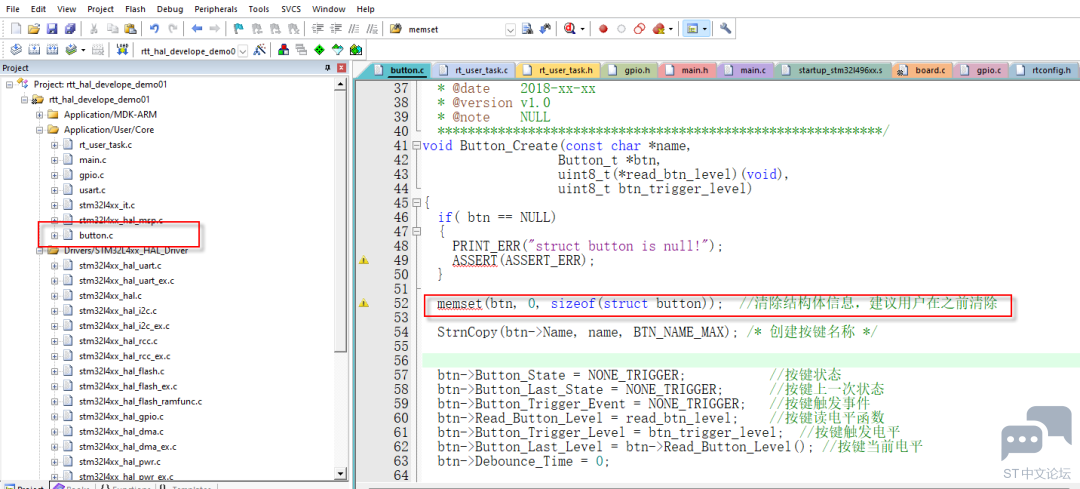The image size is (1080, 489).
Task: Select rt_user_task.c in the project tree
Action: [106, 145]
